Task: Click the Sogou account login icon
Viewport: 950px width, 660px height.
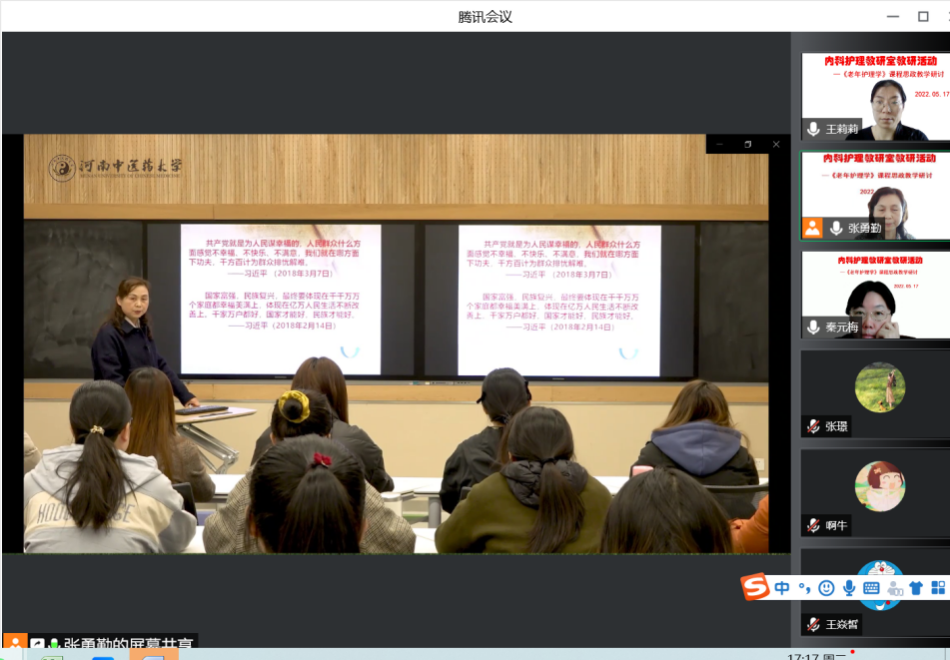Action: tap(894, 588)
